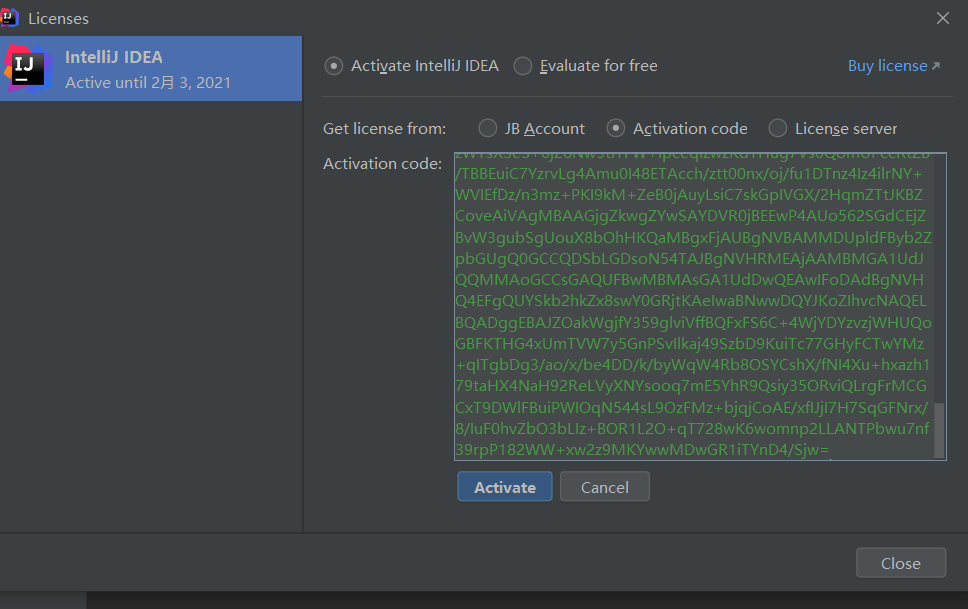Viewport: 968px width, 609px height.
Task: Open the Buy license link
Action: (x=887, y=66)
